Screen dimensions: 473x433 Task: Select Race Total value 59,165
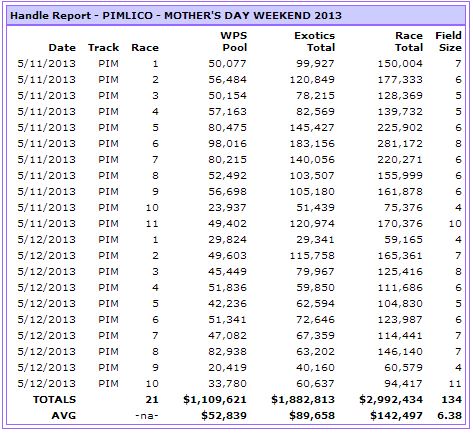(x=403, y=240)
